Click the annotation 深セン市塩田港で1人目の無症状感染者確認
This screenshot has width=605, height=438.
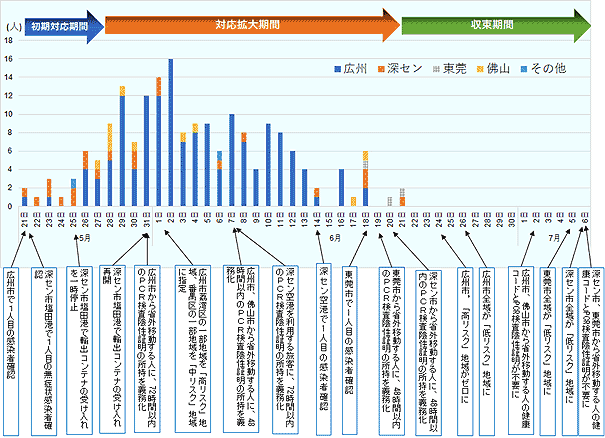point(43,351)
